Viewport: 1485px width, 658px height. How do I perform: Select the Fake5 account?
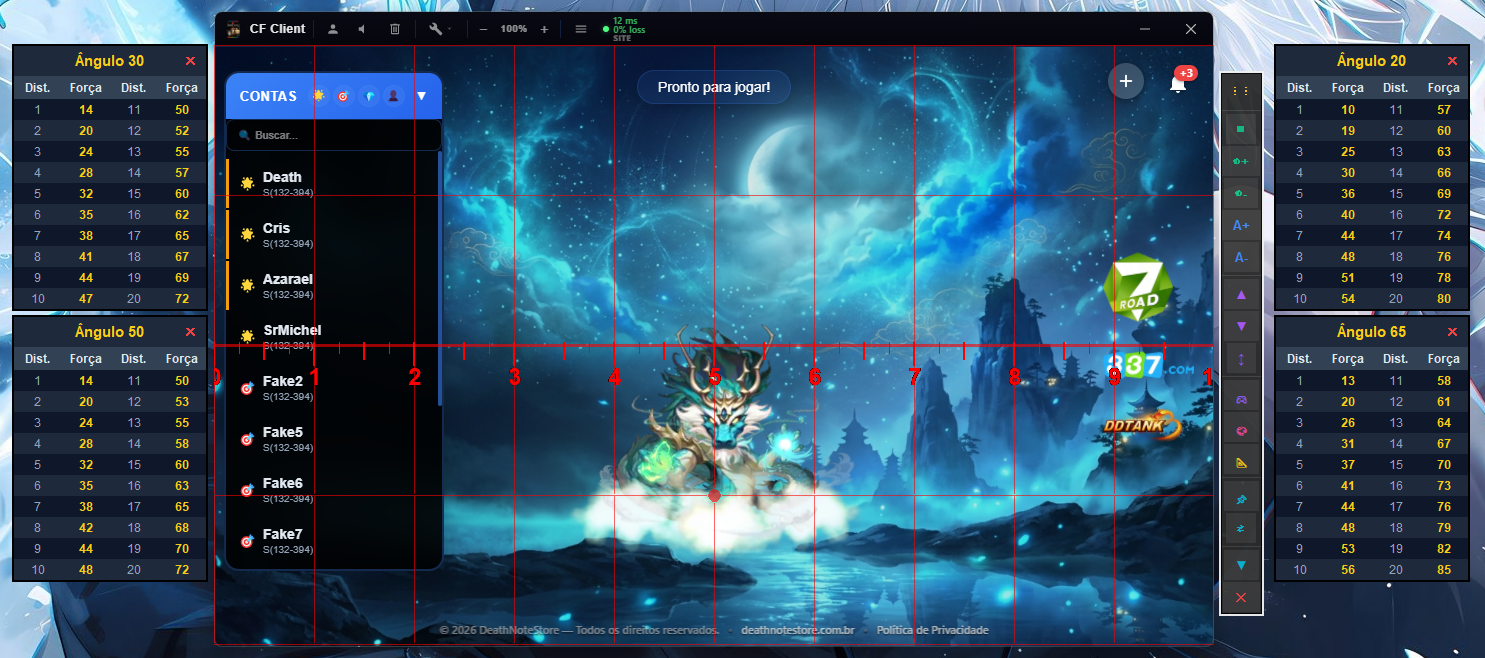click(x=332, y=439)
